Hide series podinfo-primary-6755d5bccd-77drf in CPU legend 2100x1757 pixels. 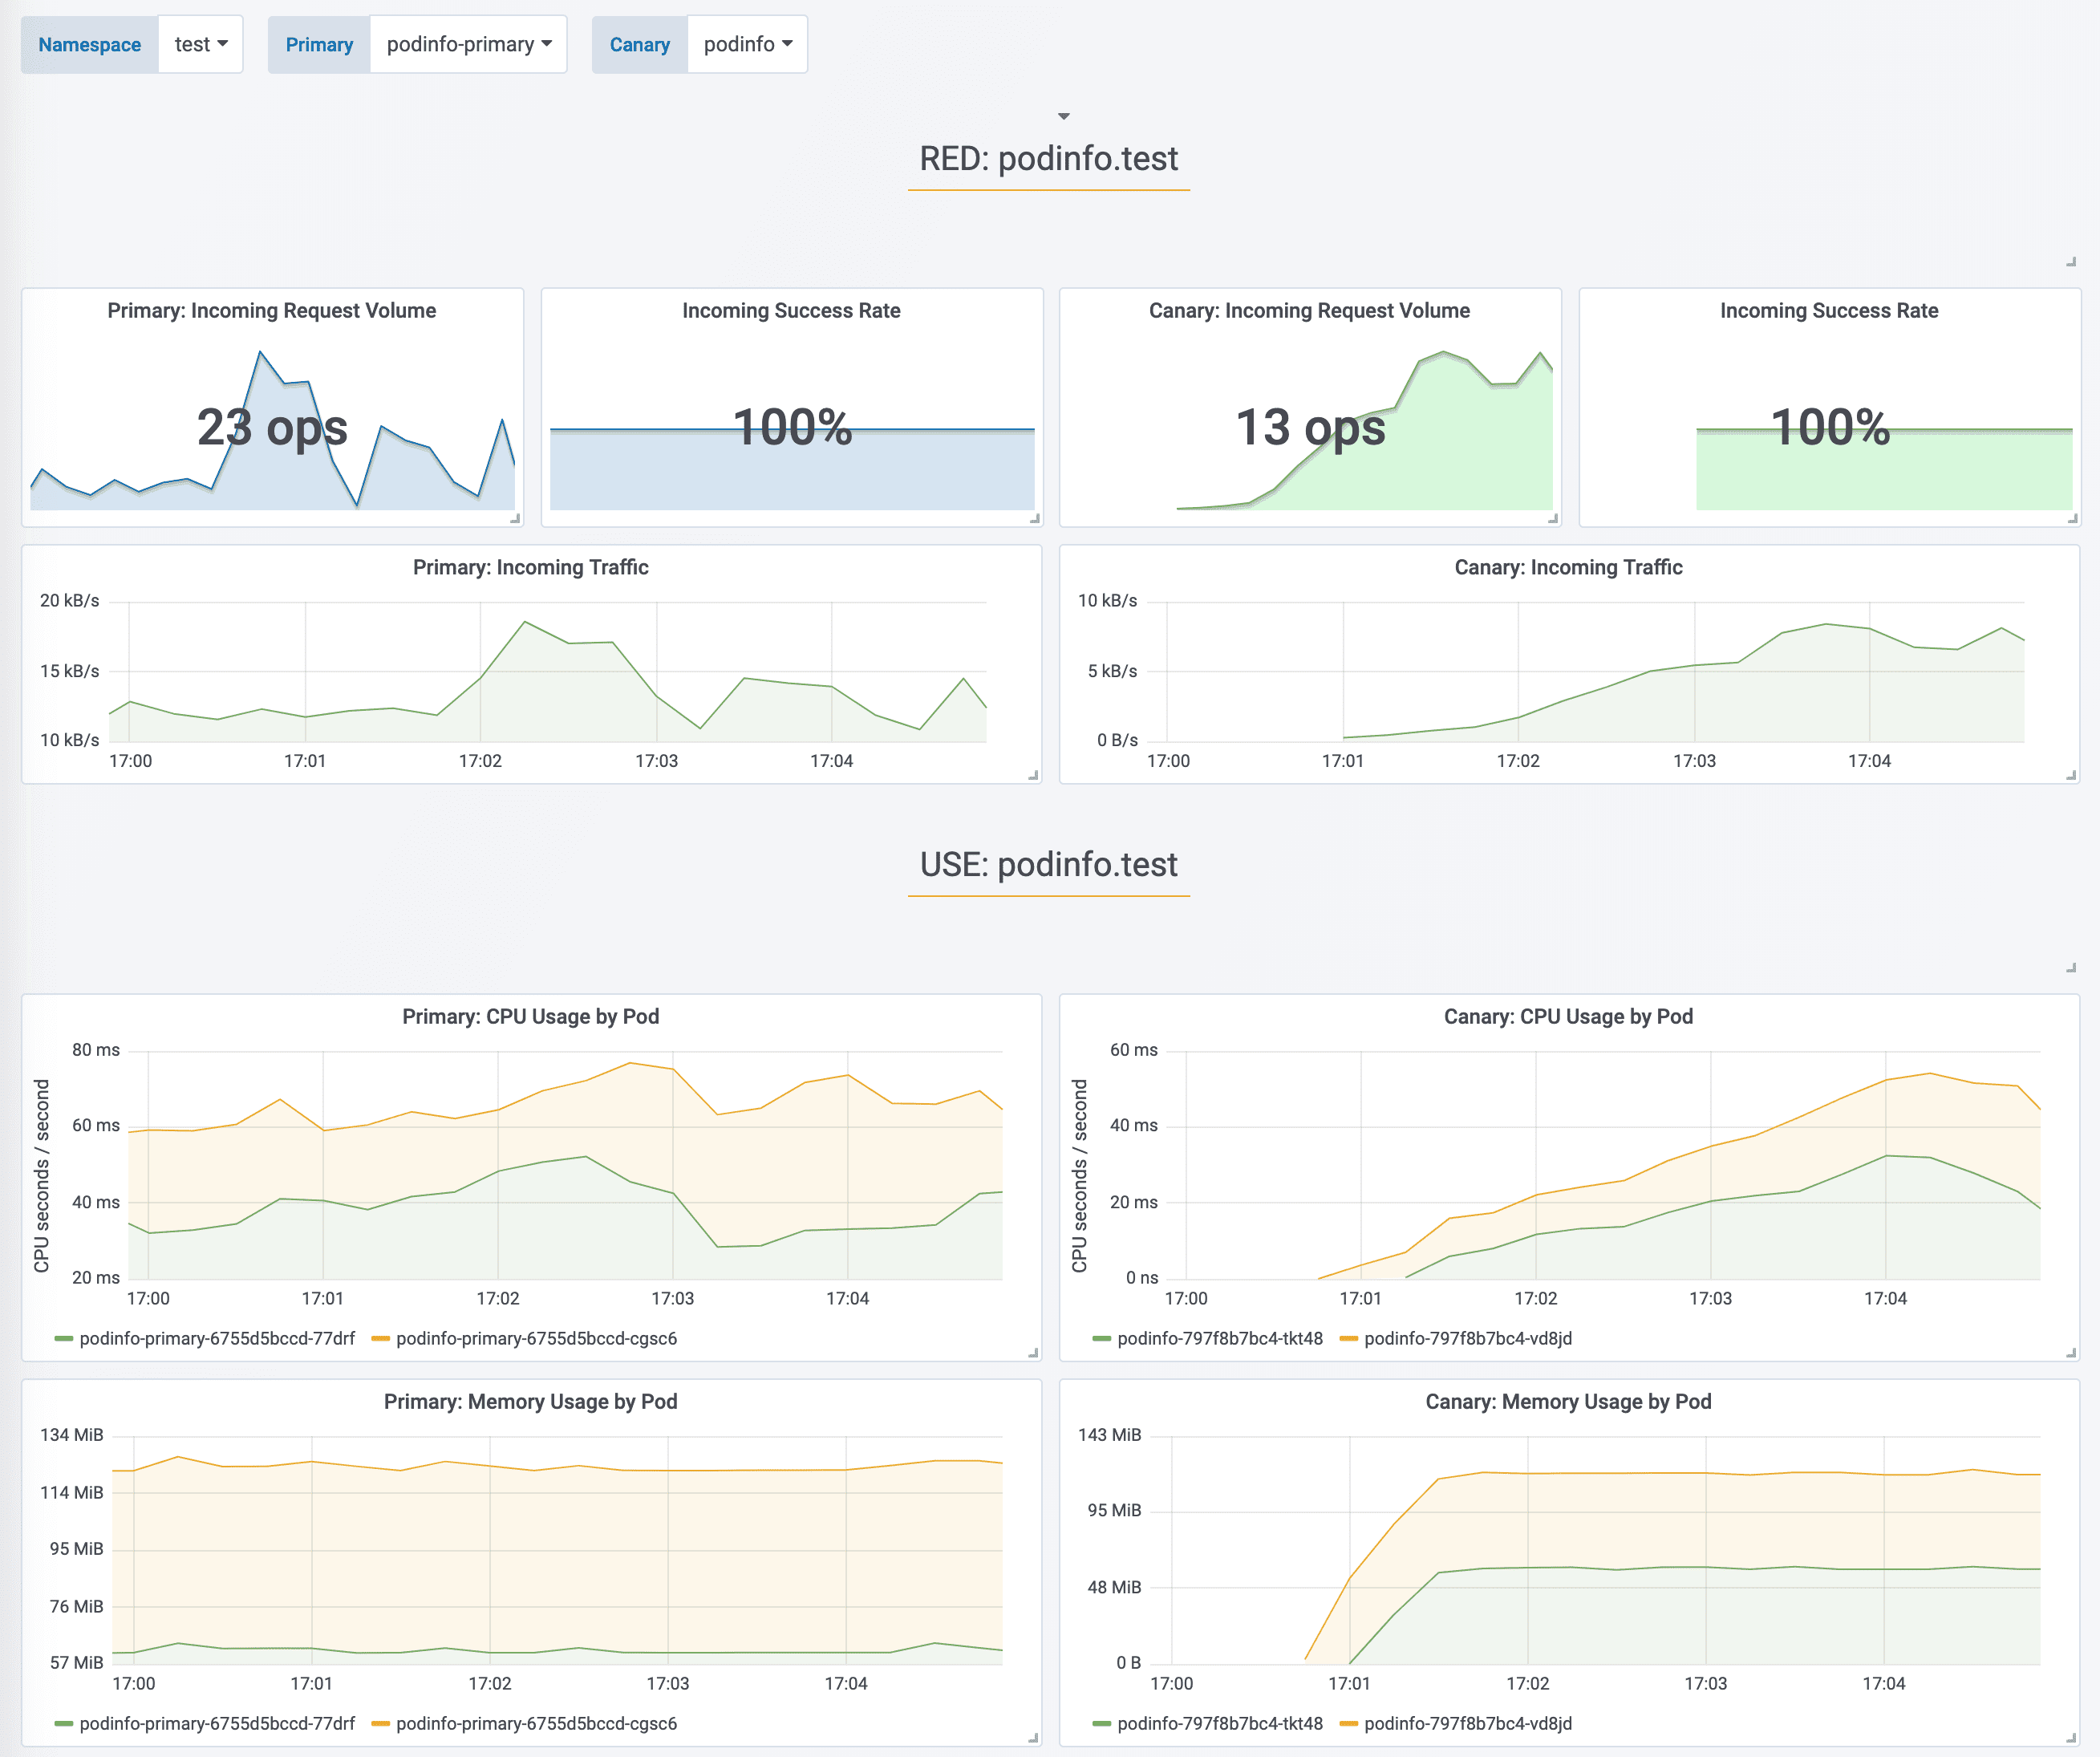(218, 1338)
